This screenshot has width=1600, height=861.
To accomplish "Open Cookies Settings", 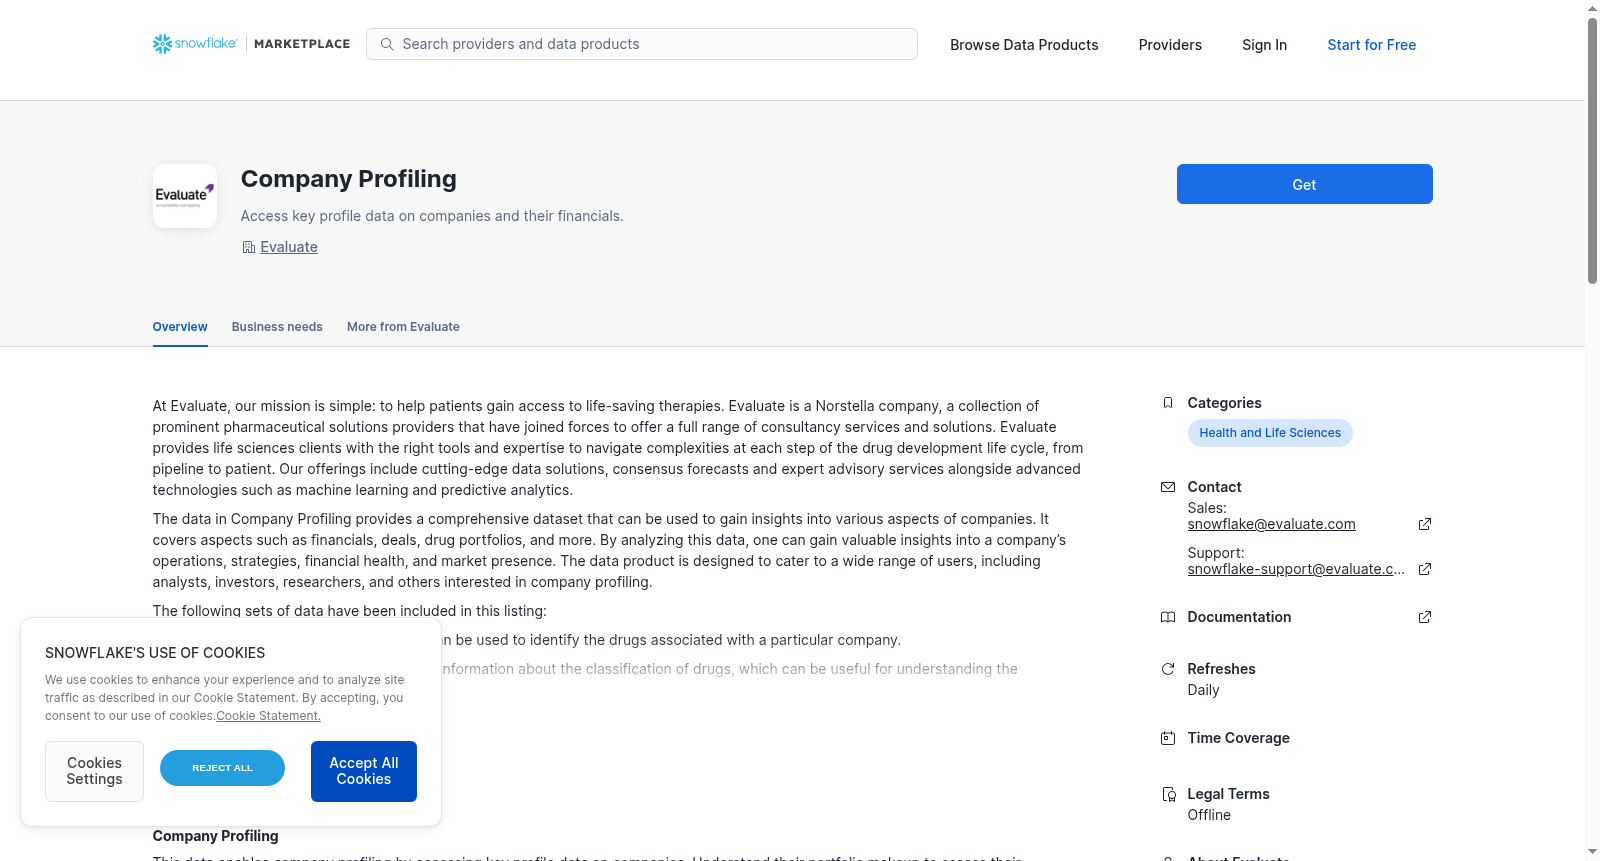I will click(x=94, y=771).
